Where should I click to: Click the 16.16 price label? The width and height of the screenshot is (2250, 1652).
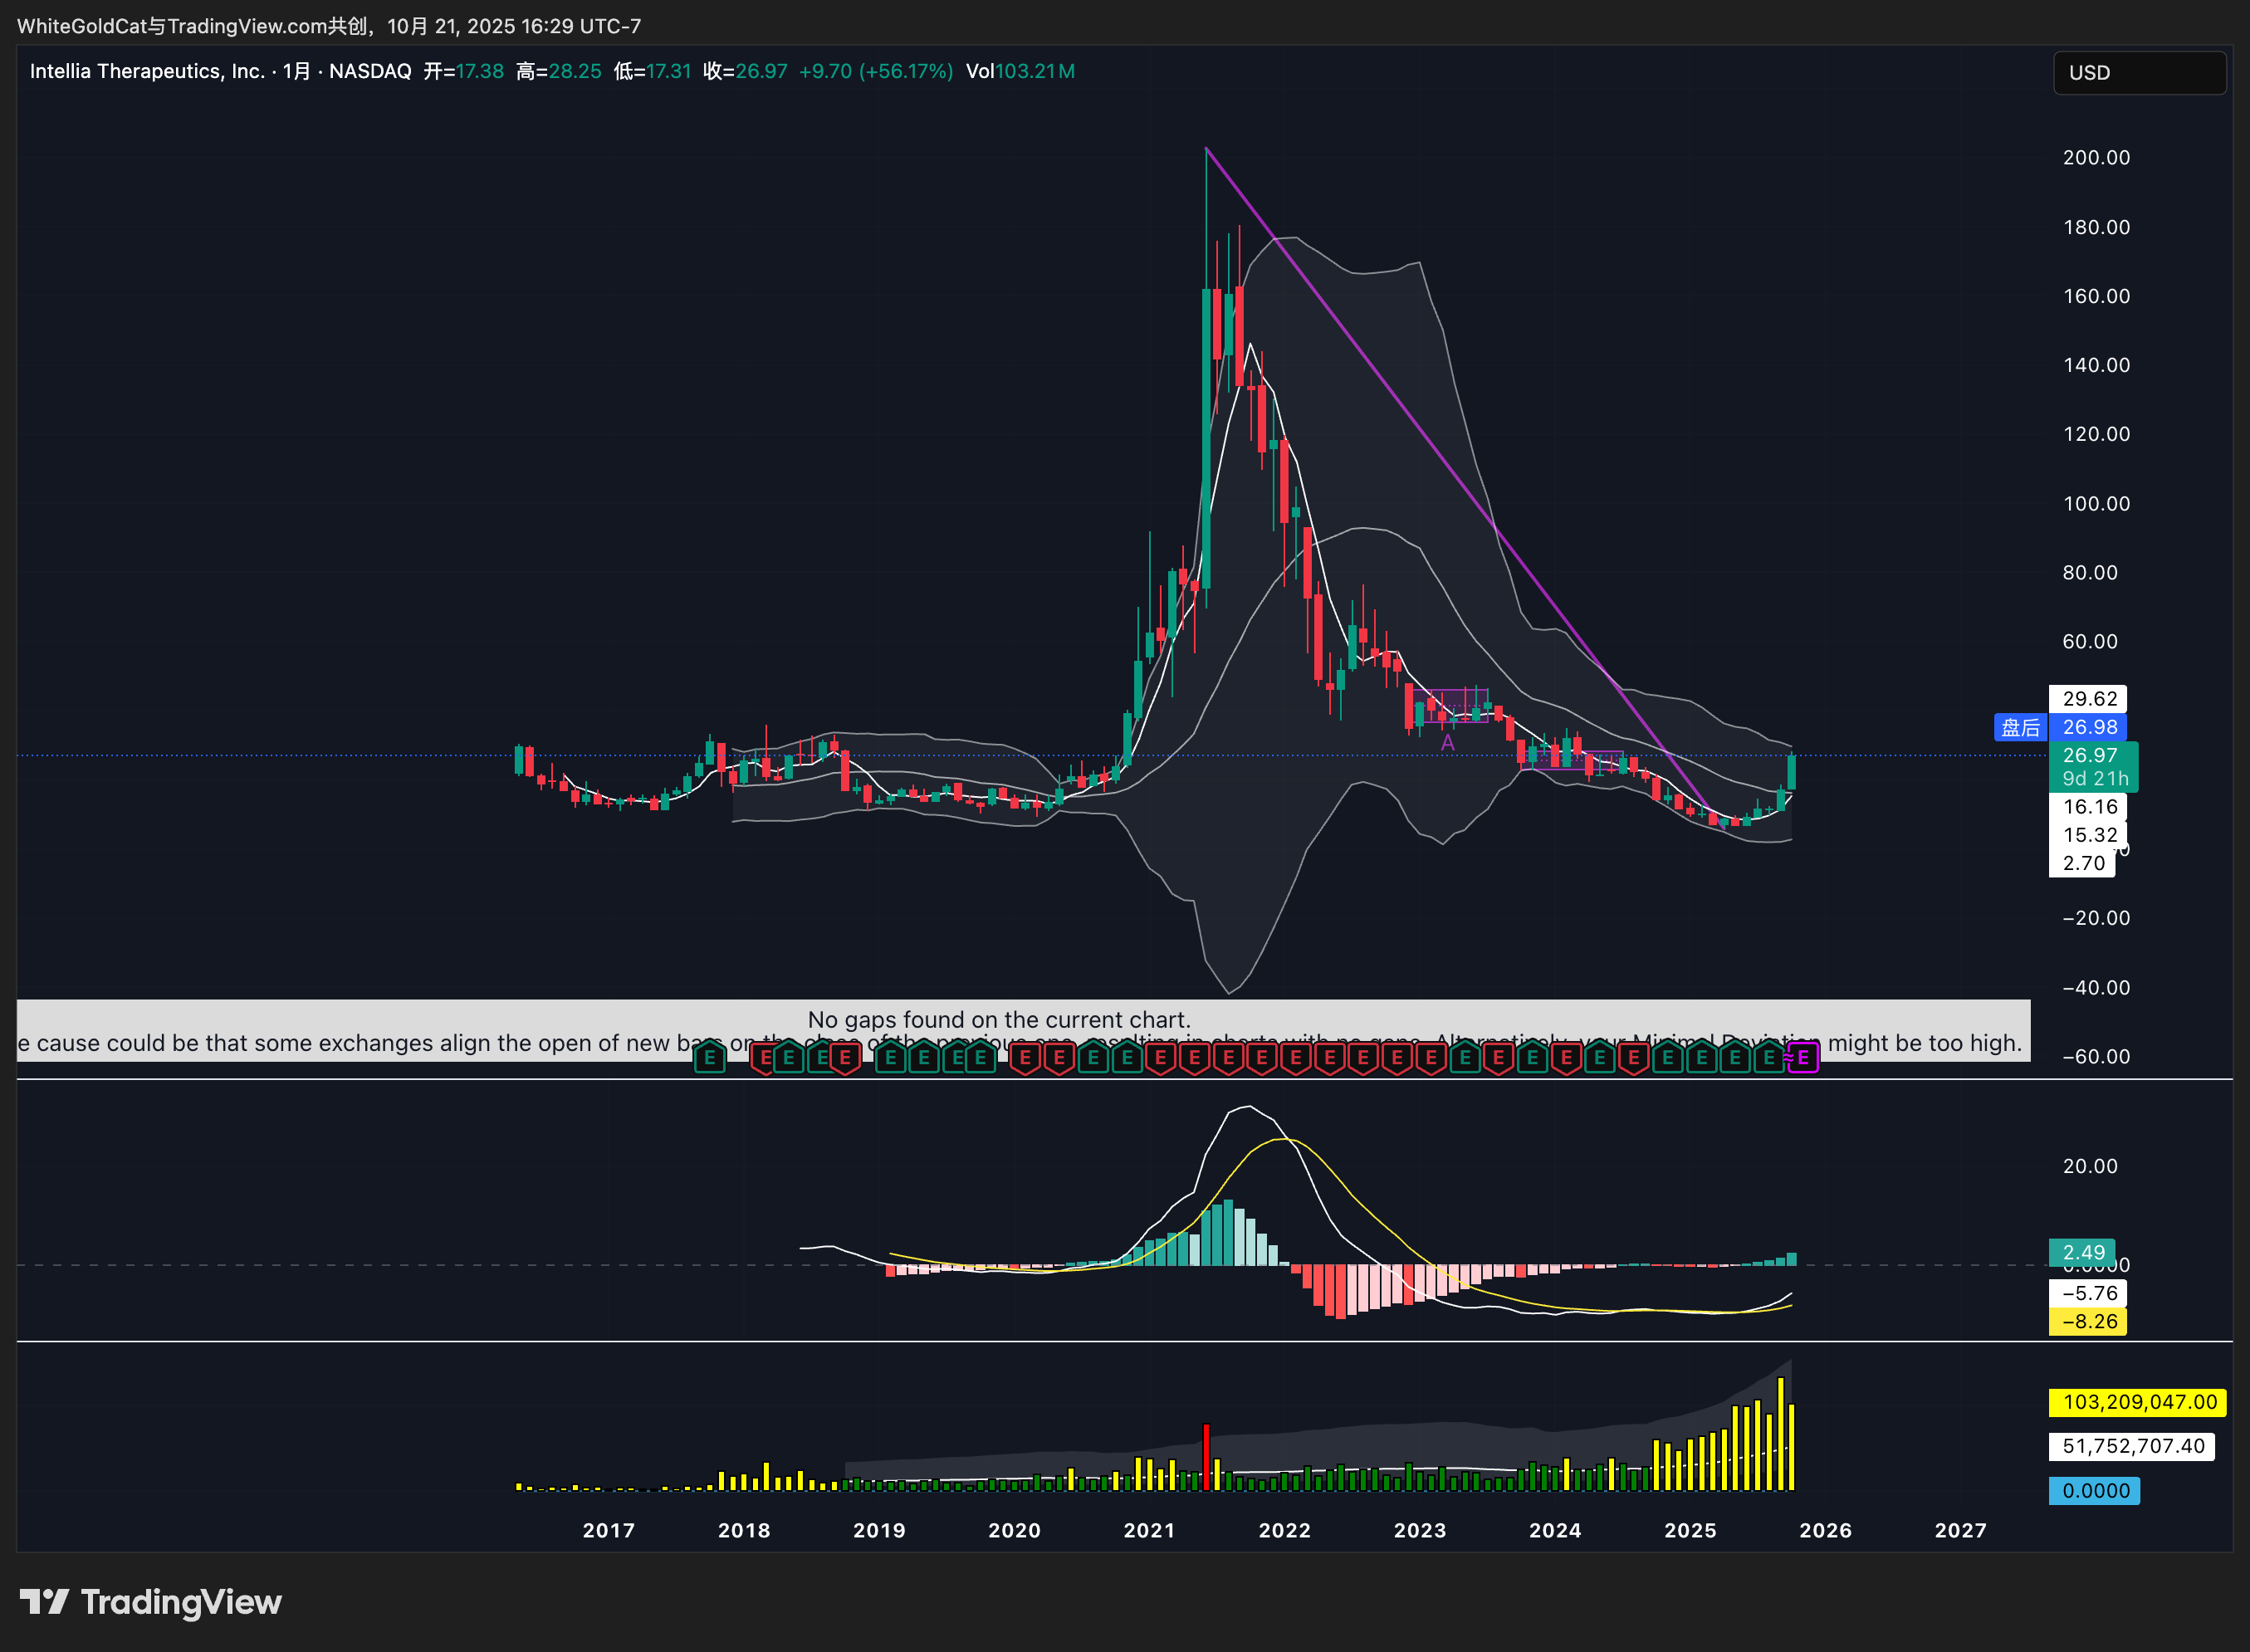pyautogui.click(x=2089, y=806)
